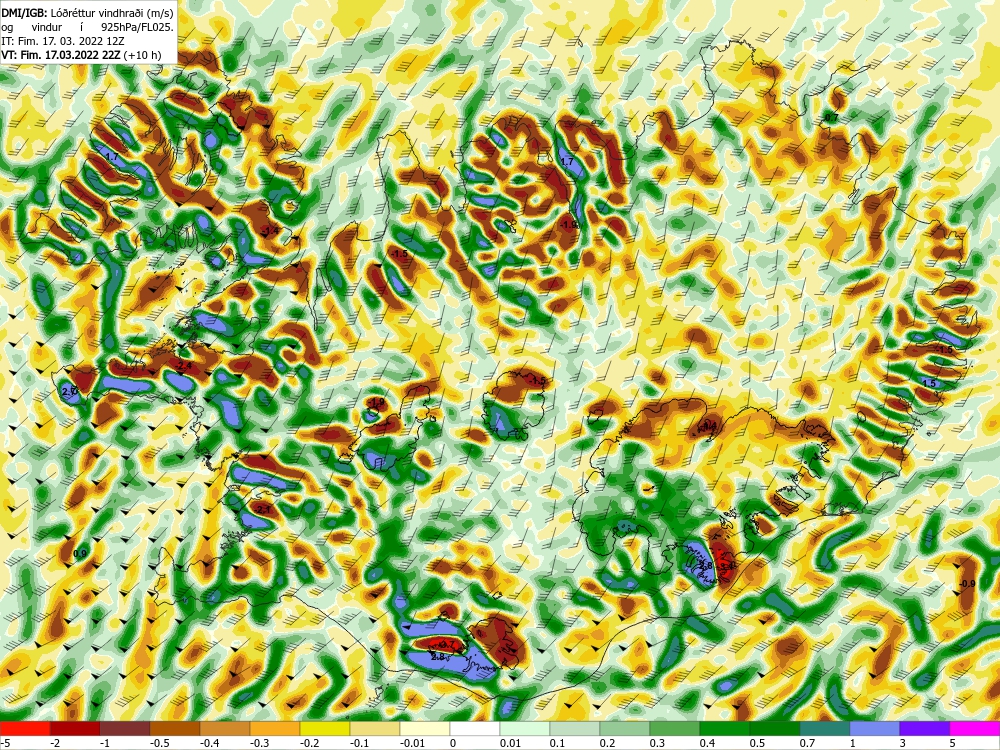Click the '-0.9' value label on map
Viewport: 1000px width, 750px height.
967,584
